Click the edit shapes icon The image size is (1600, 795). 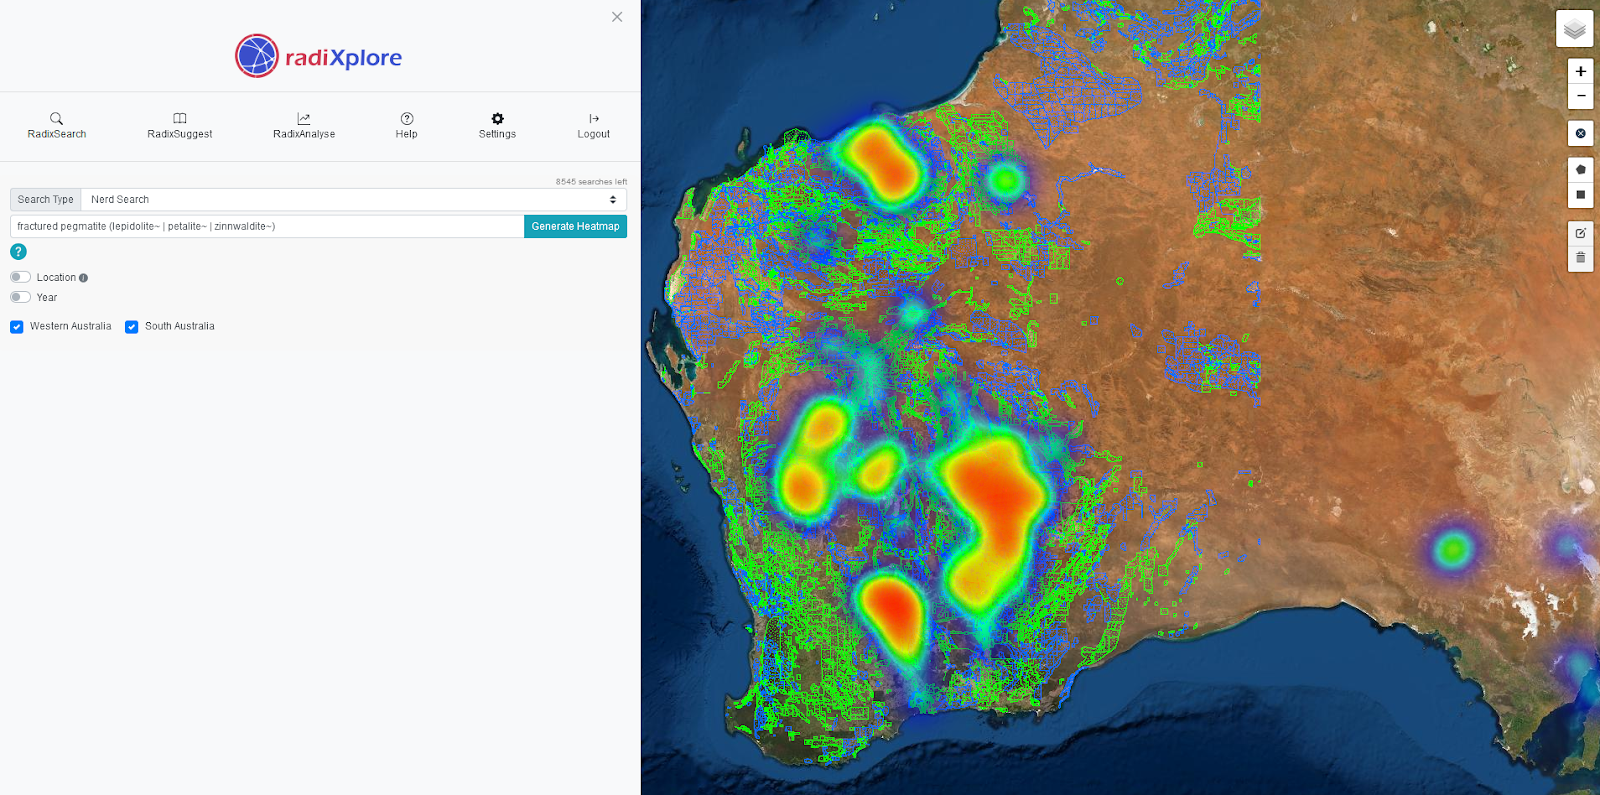(x=1580, y=233)
